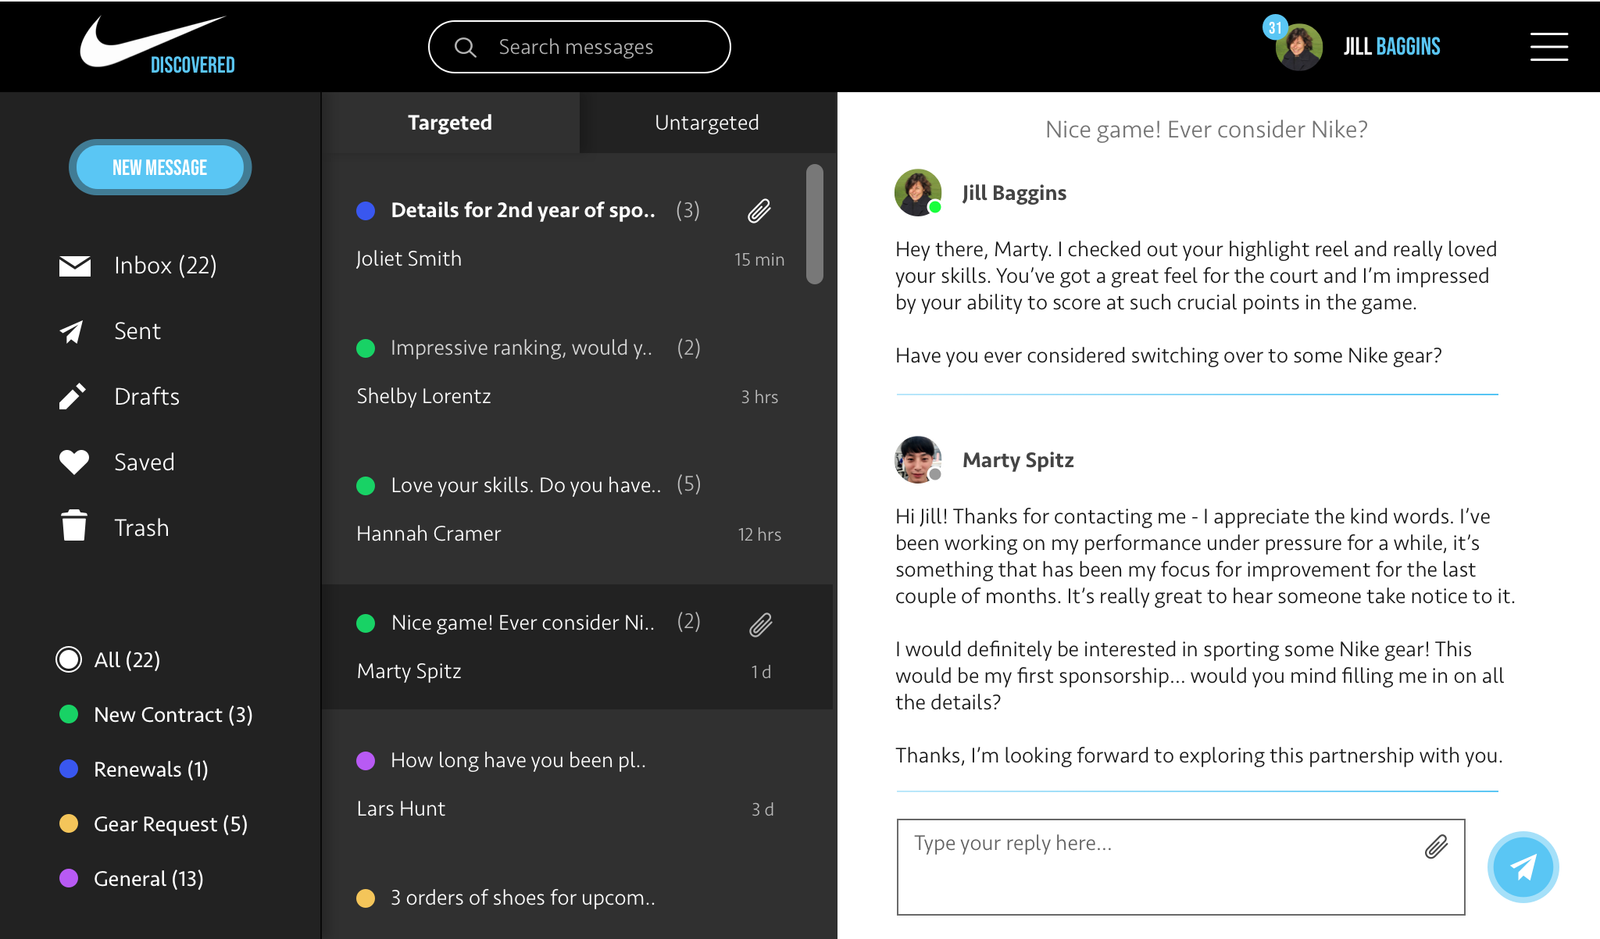Click the message list scrollbar
The height and width of the screenshot is (939, 1600).
(815, 225)
